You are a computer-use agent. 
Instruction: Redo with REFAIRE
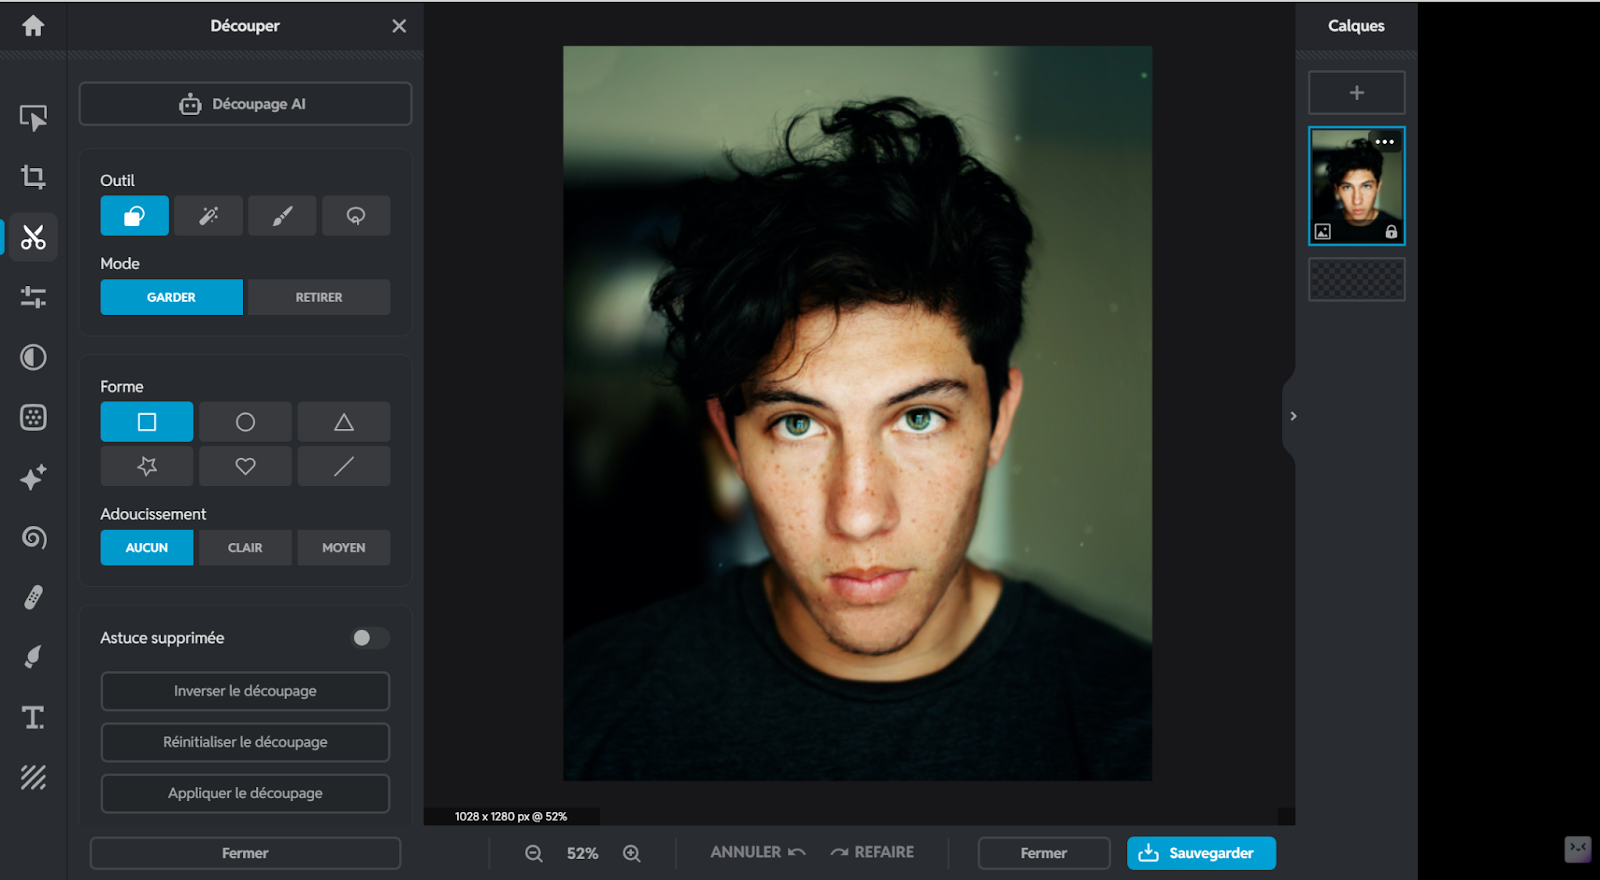(x=872, y=852)
